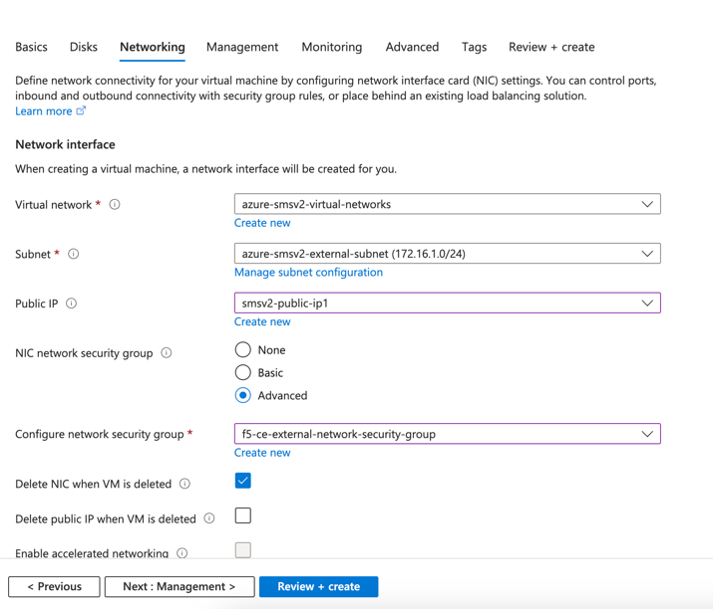The width and height of the screenshot is (715, 614).
Task: Click Manage subnet configuration link
Action: tap(308, 272)
